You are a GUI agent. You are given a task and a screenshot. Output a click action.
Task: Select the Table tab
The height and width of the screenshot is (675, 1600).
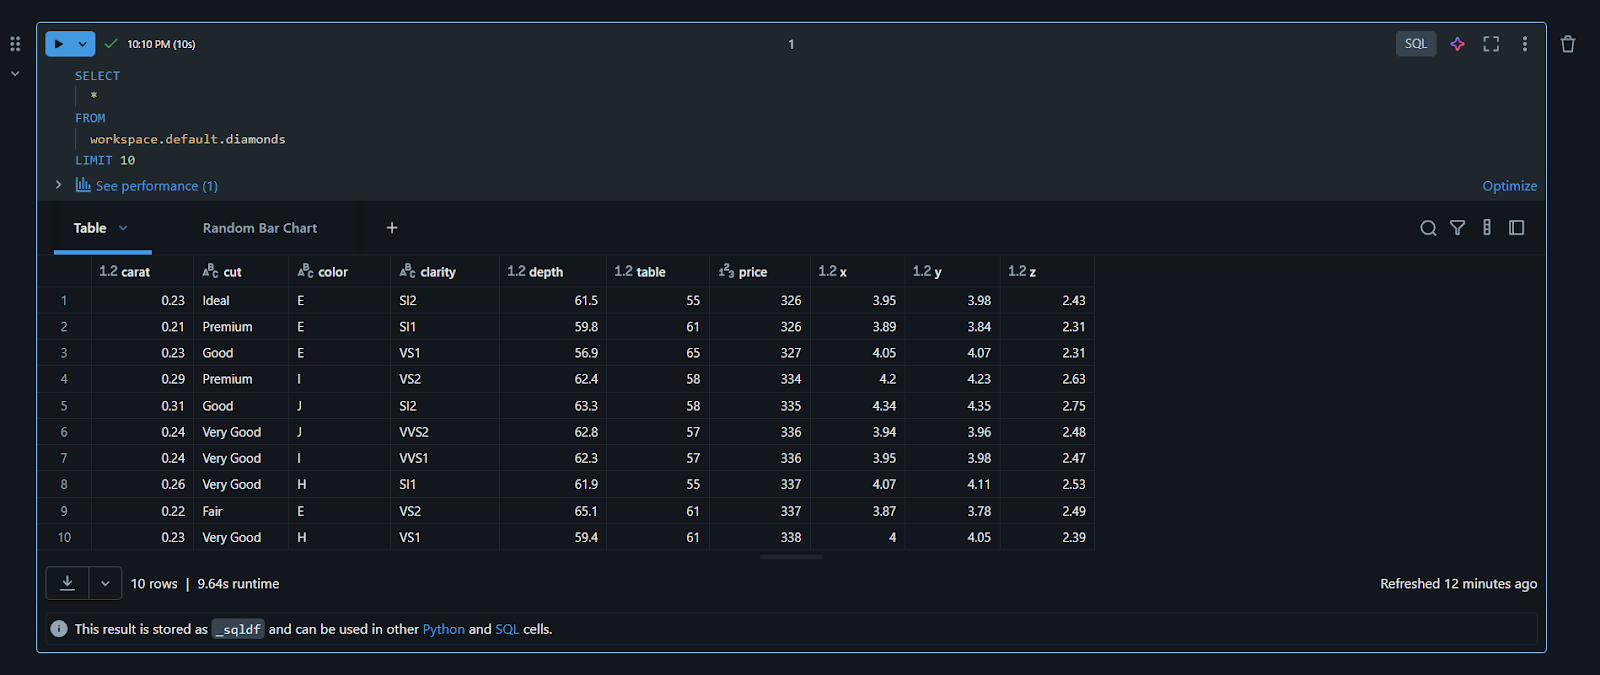click(x=90, y=228)
